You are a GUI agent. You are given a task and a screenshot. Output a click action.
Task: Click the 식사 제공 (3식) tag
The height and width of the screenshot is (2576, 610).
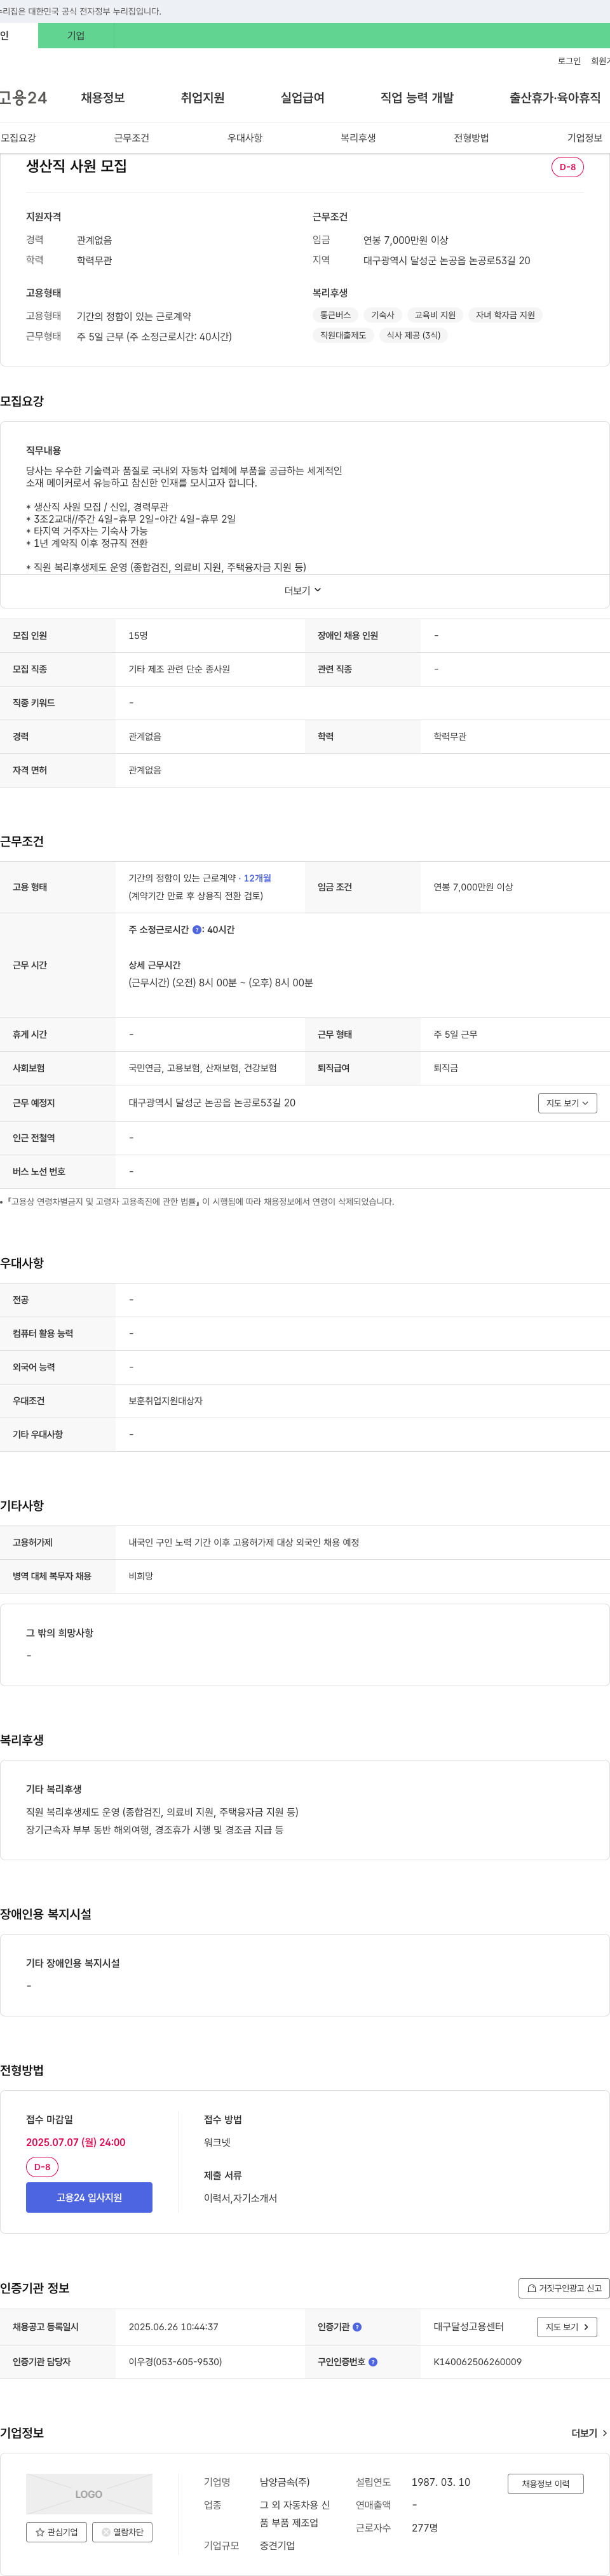[x=413, y=335]
